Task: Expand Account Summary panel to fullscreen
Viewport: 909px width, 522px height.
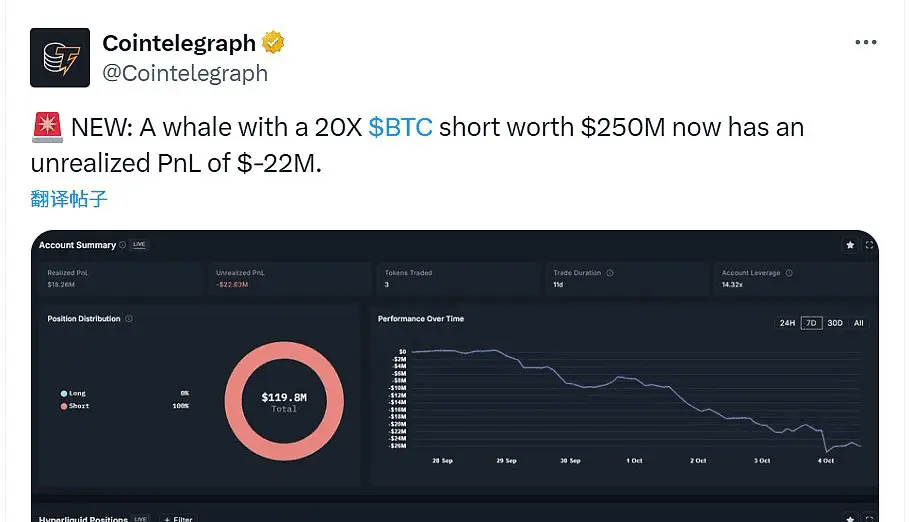Action: tap(869, 245)
